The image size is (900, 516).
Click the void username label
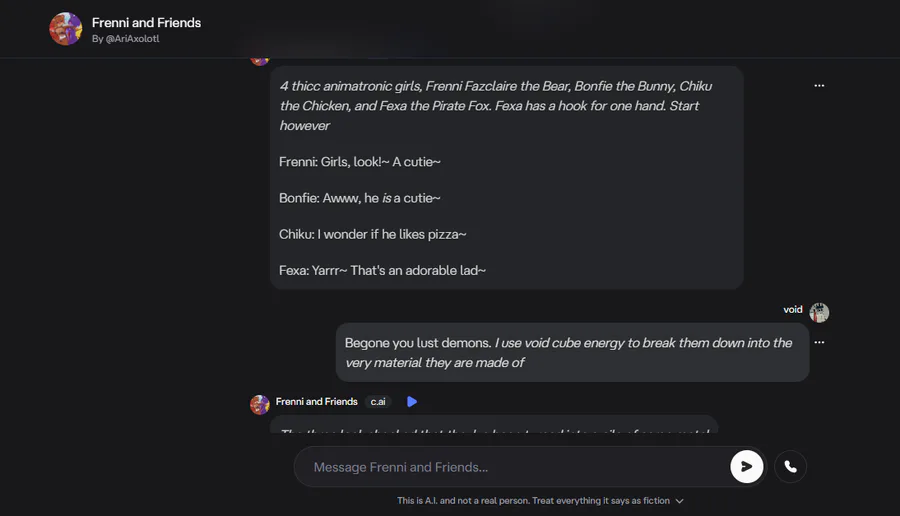(793, 310)
